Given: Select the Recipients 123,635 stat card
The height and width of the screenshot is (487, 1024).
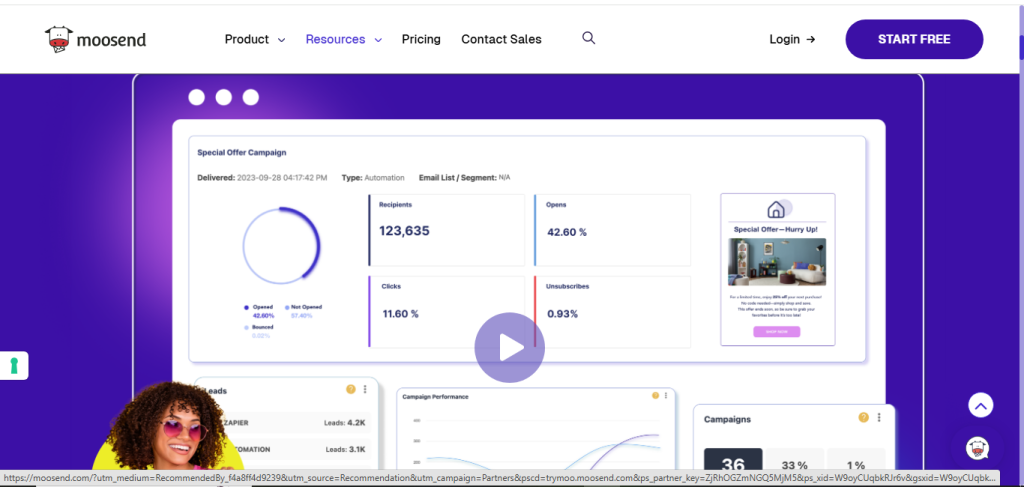Looking at the screenshot, I should 446,230.
